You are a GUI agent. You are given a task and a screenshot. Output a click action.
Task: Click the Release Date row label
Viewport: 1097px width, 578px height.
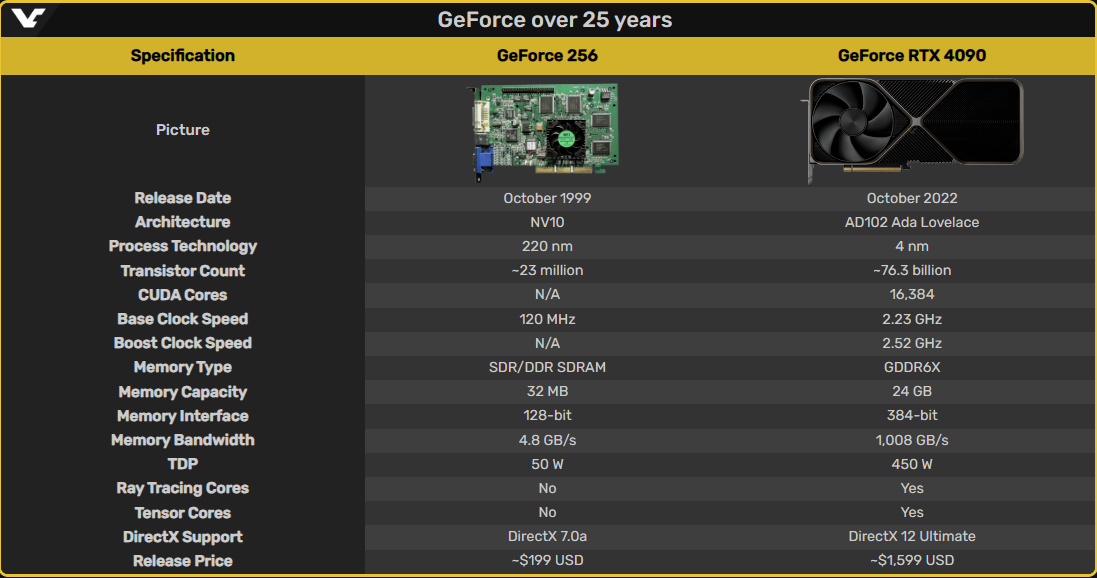(183, 198)
